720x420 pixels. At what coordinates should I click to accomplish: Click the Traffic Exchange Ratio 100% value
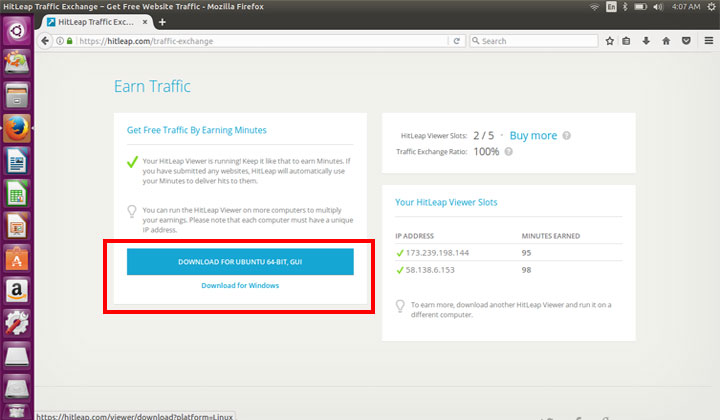coord(486,151)
